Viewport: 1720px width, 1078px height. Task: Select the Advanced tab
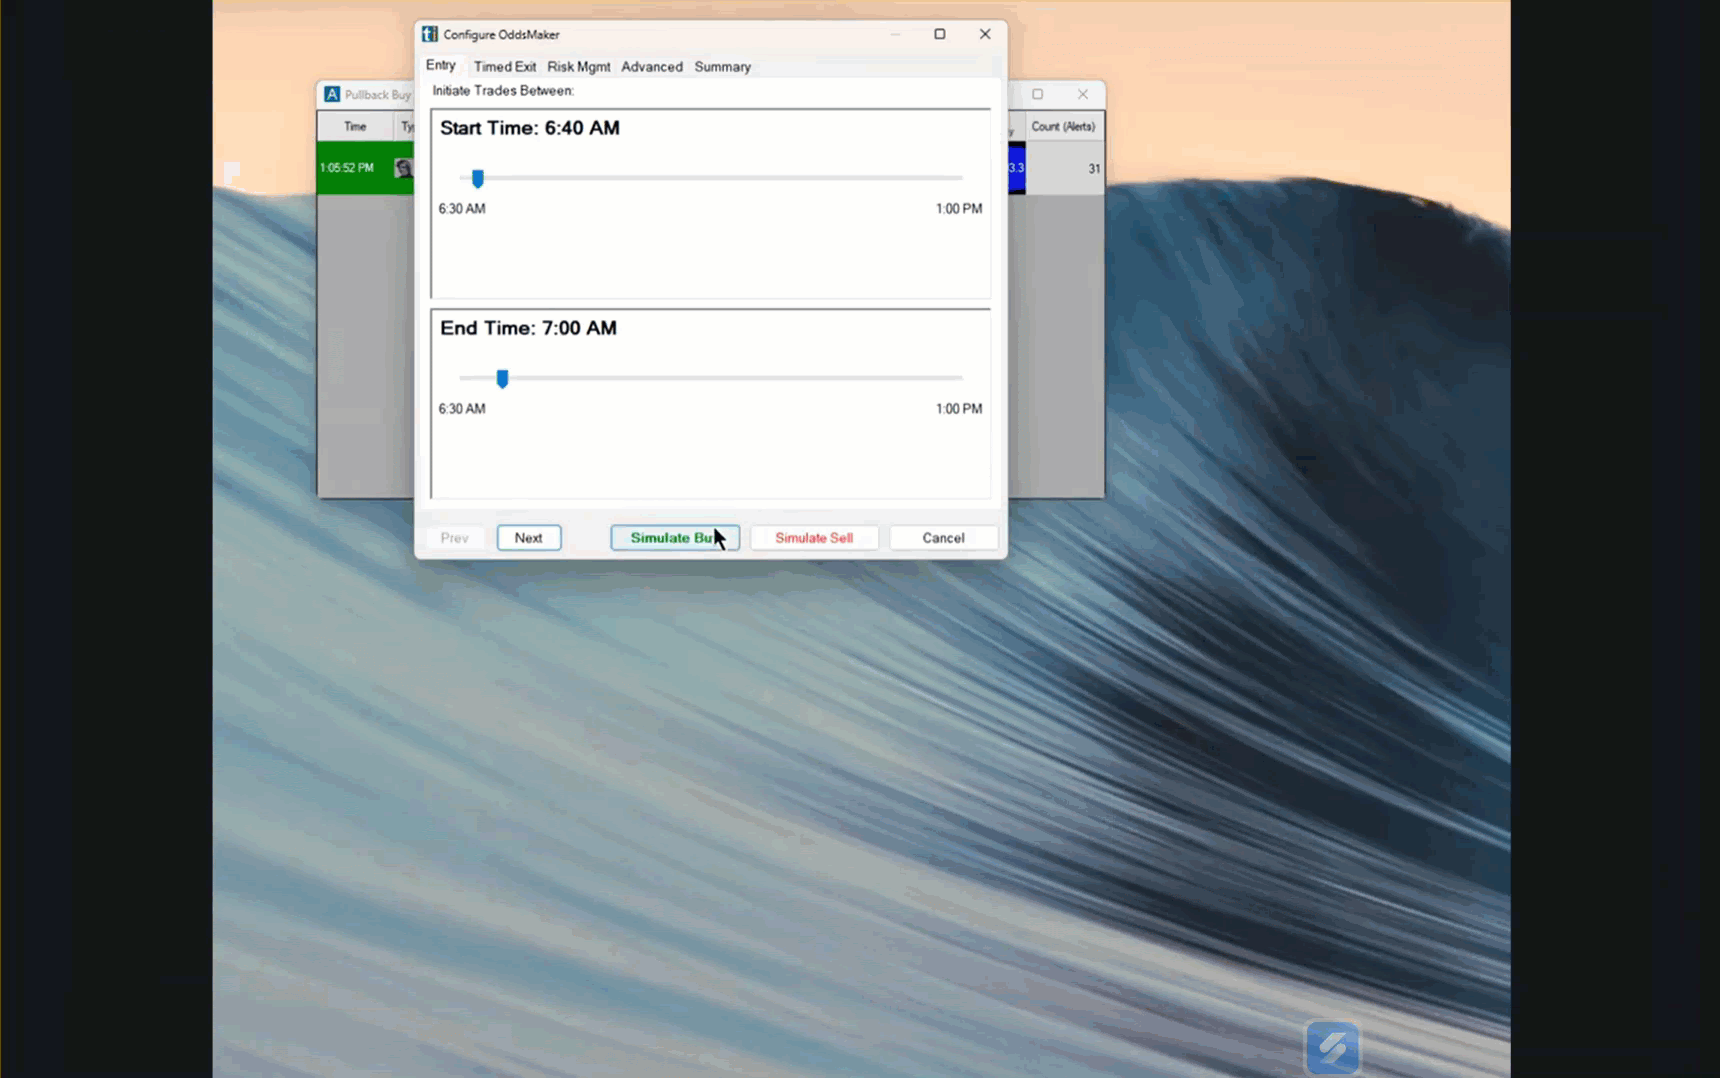[x=652, y=67]
